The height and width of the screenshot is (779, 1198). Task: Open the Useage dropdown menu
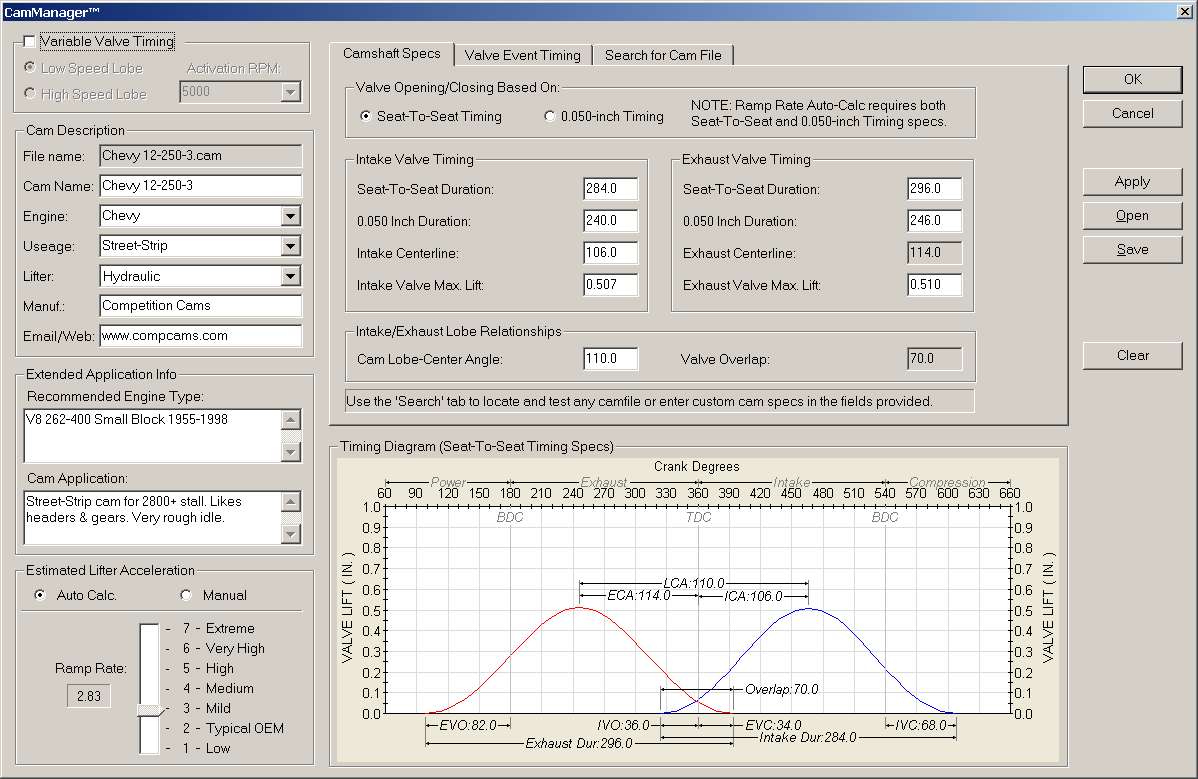point(290,246)
